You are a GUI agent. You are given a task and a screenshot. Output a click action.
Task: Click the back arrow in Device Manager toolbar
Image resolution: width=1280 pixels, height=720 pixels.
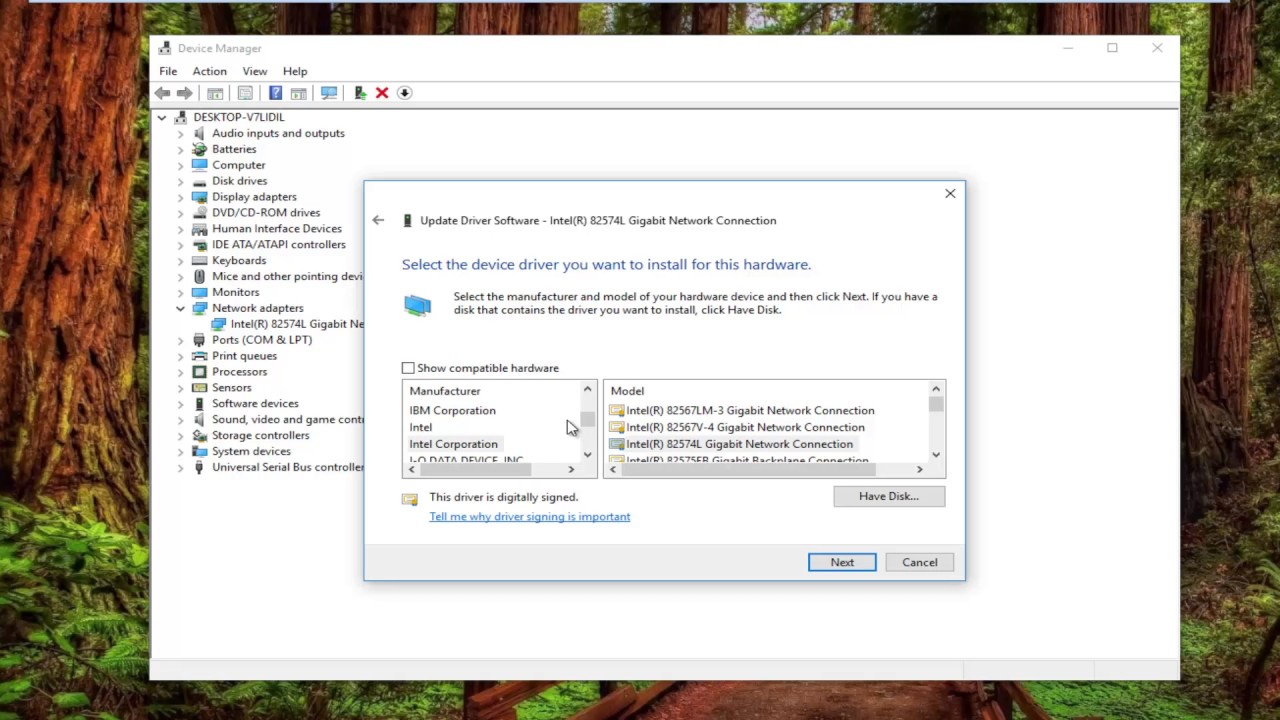[x=162, y=93]
